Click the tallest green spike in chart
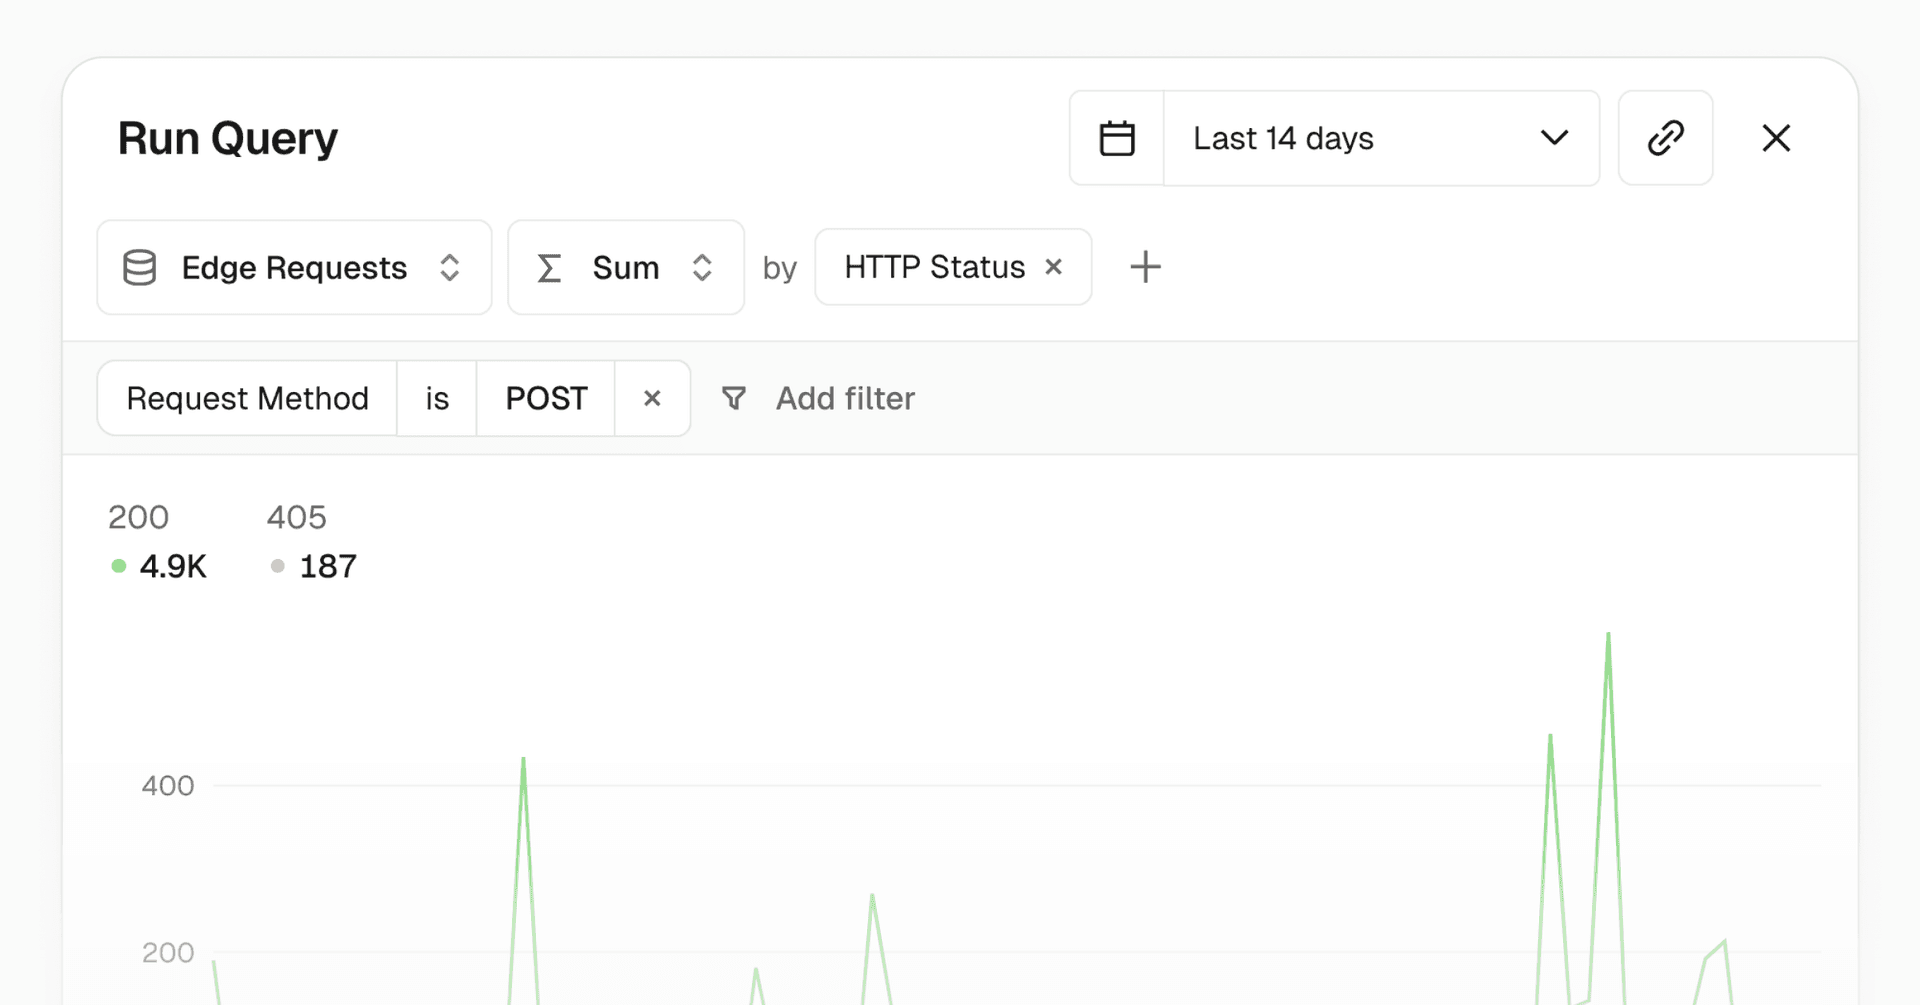This screenshot has height=1005, width=1920. (1608, 636)
